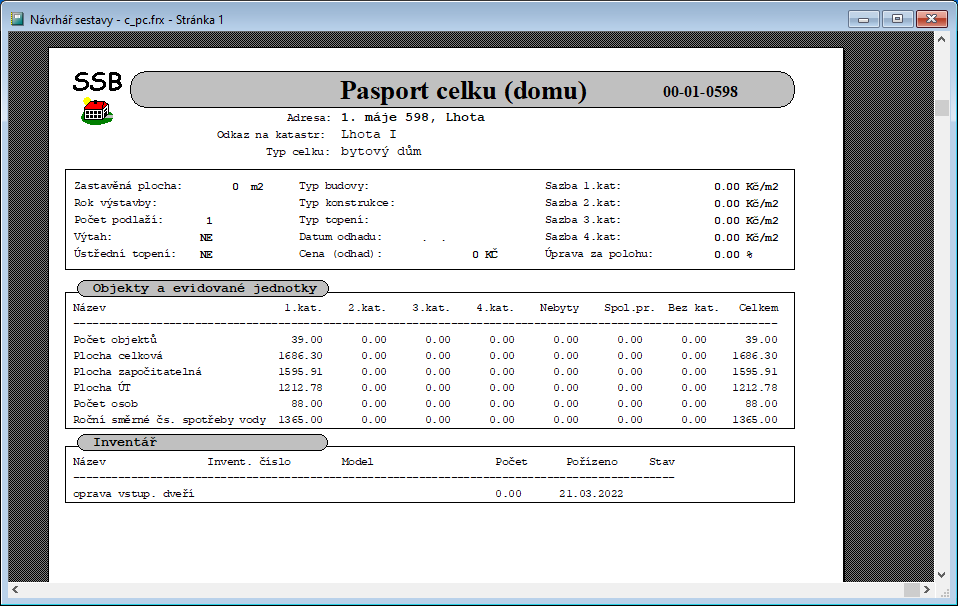Click the horizontal scrollbar left arrow

click(16, 591)
